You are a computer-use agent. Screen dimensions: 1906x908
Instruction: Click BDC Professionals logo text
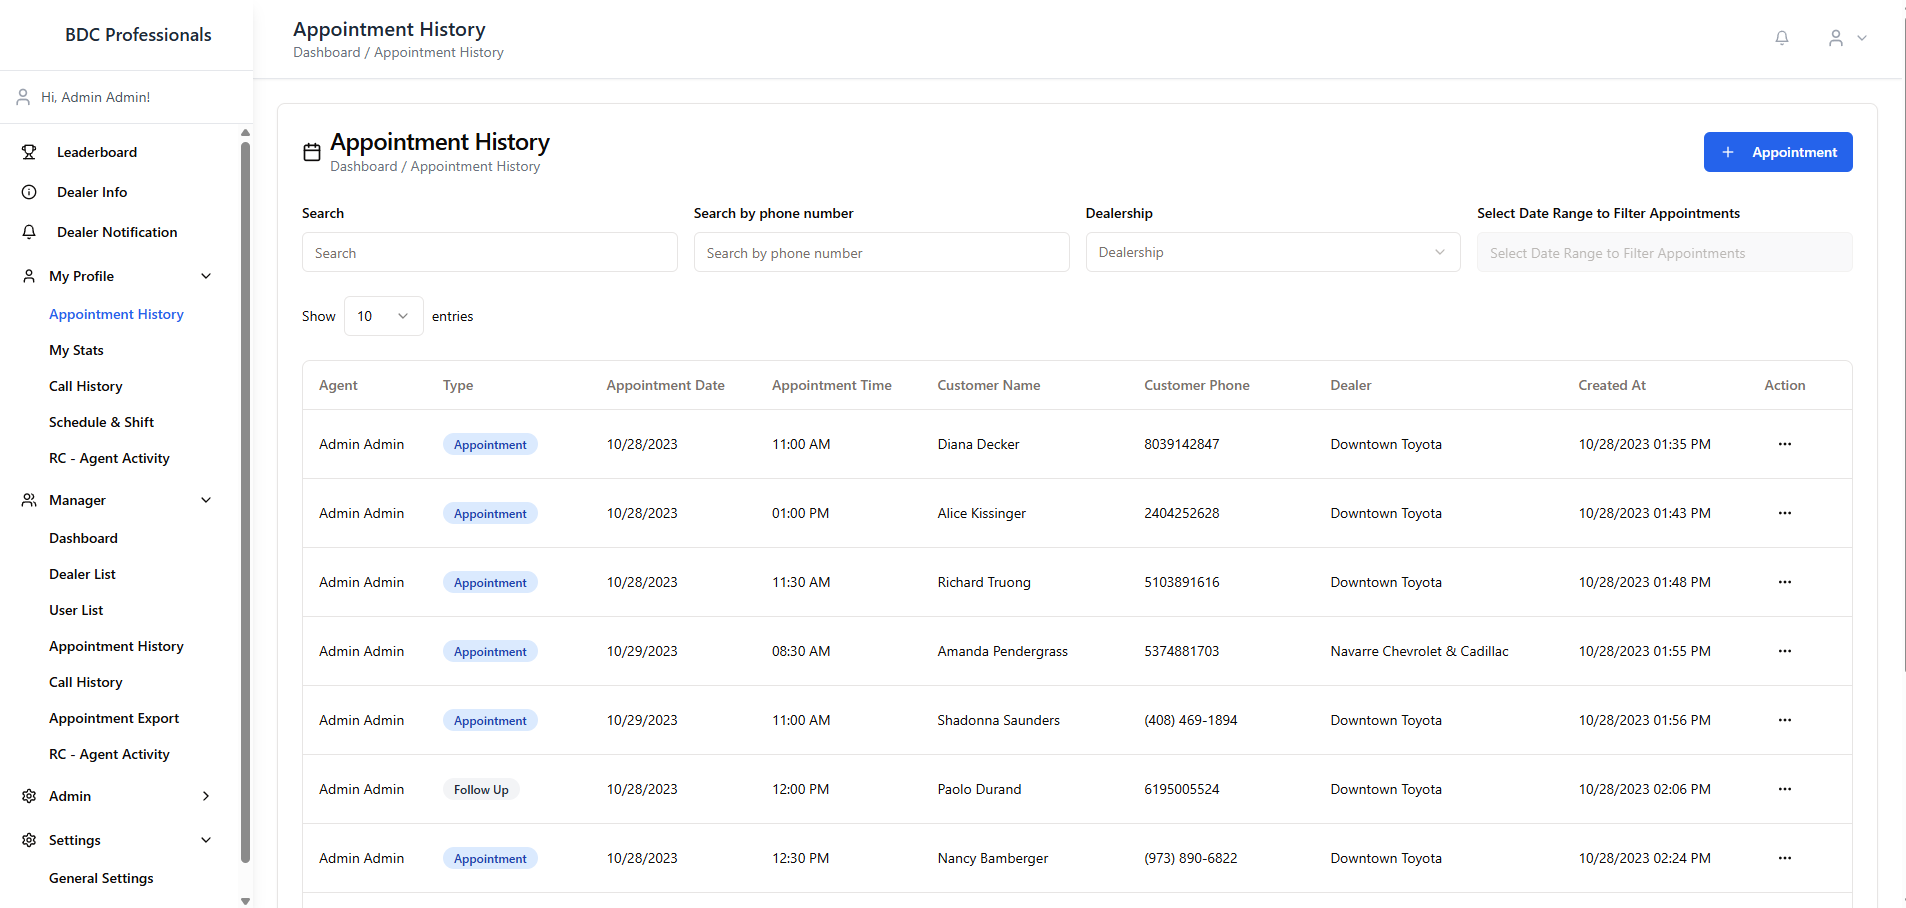[x=138, y=35]
